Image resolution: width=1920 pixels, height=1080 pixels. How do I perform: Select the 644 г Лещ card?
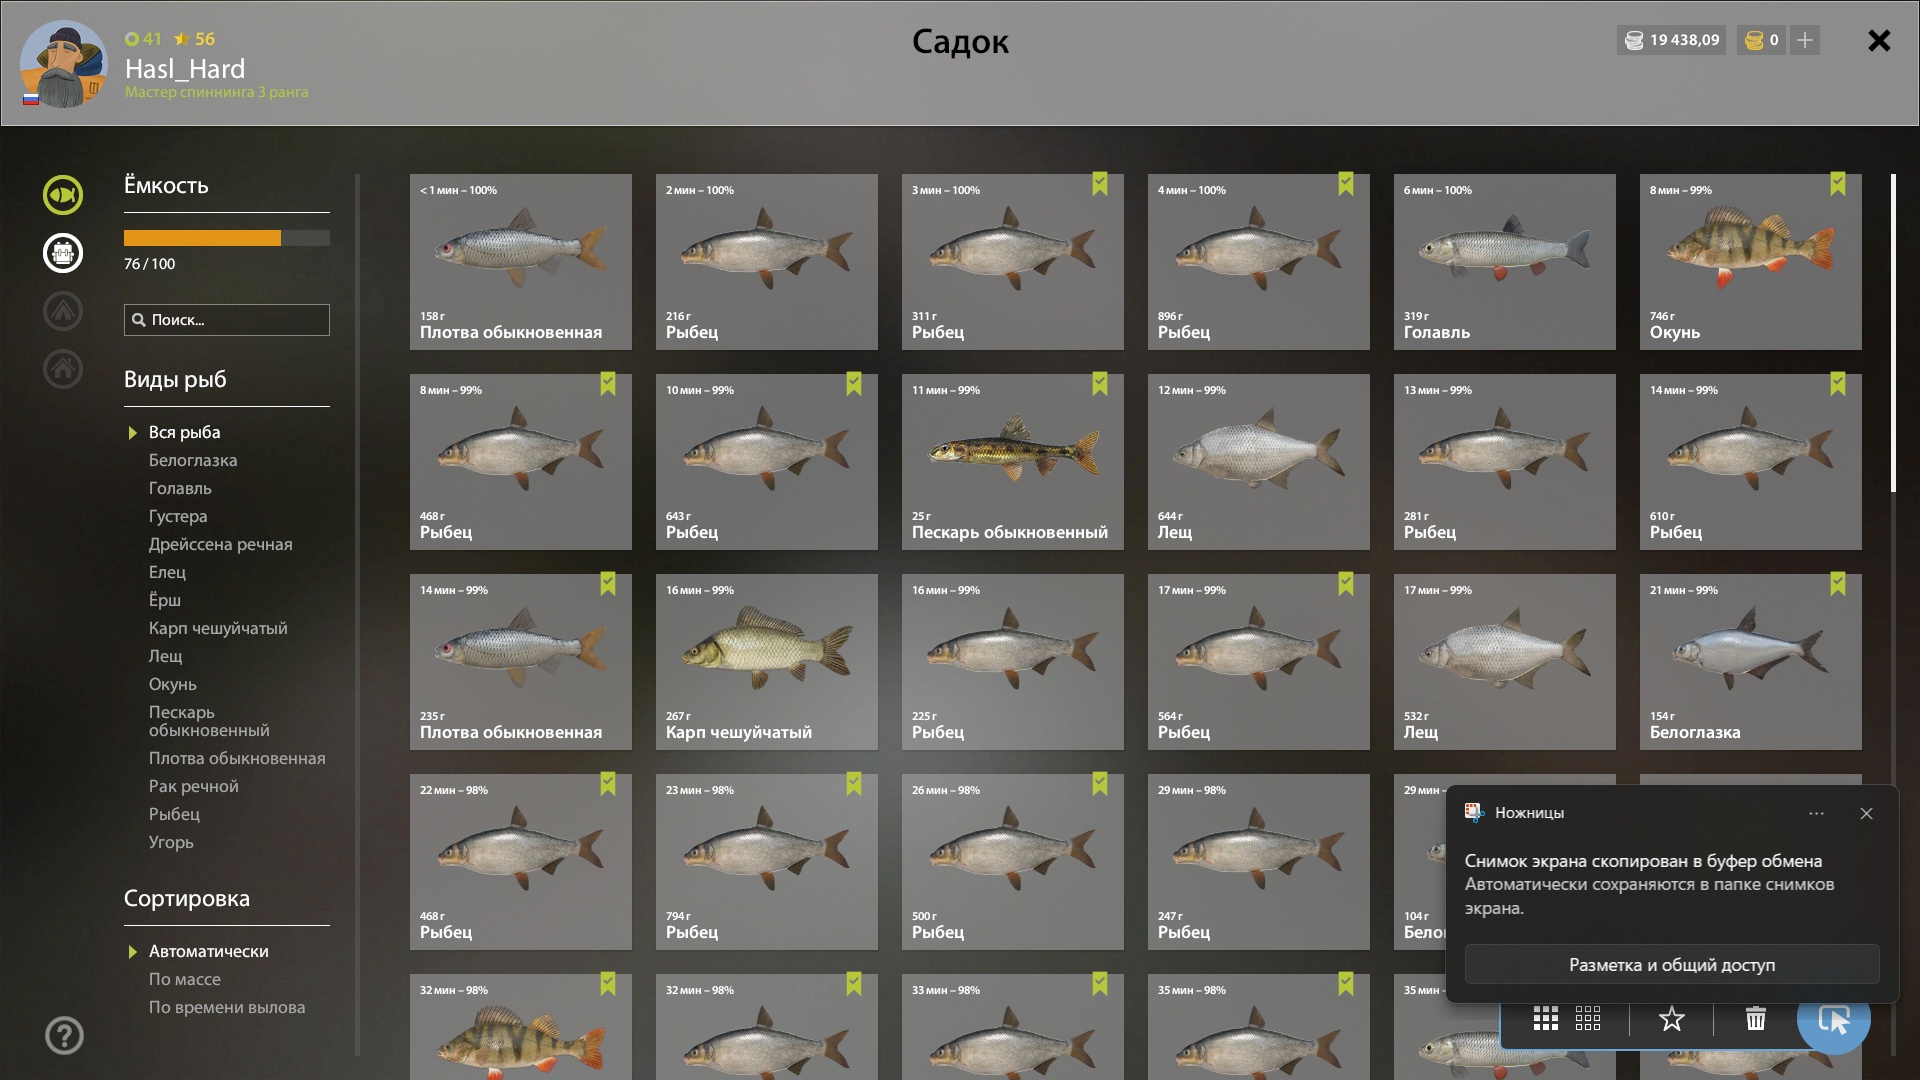[x=1258, y=462]
